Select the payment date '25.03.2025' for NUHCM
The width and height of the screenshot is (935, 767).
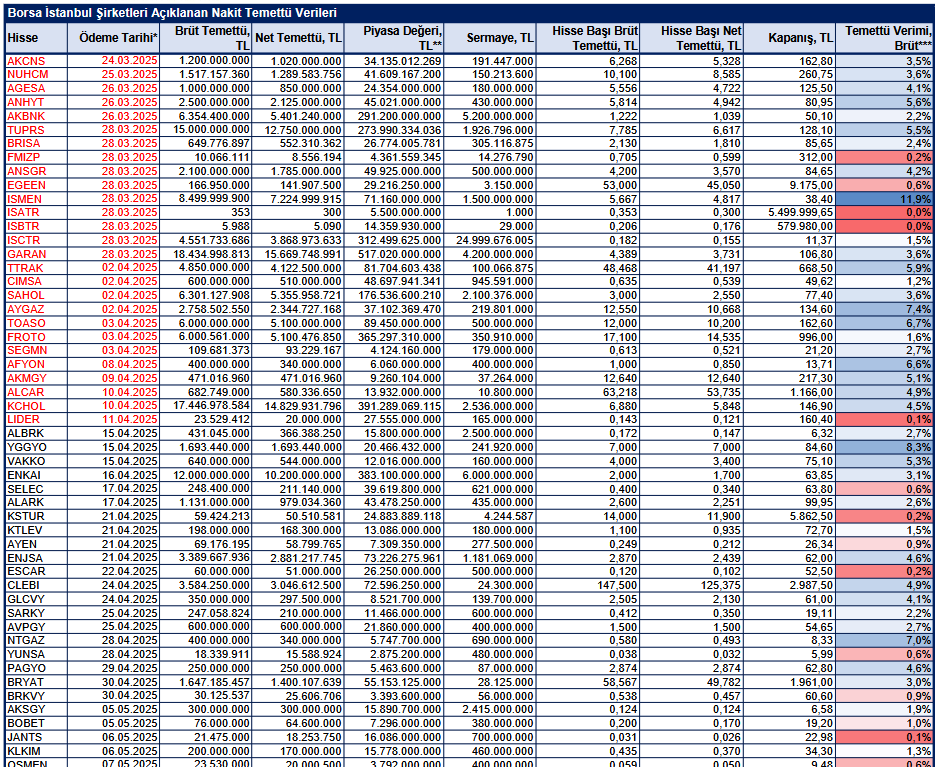tap(129, 74)
